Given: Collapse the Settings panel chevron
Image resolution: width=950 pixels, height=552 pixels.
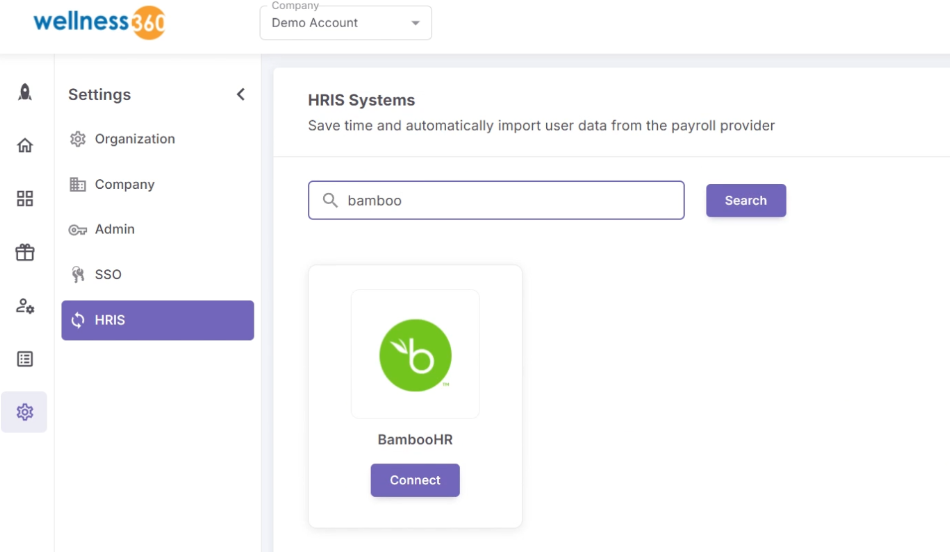Looking at the screenshot, I should [241, 95].
